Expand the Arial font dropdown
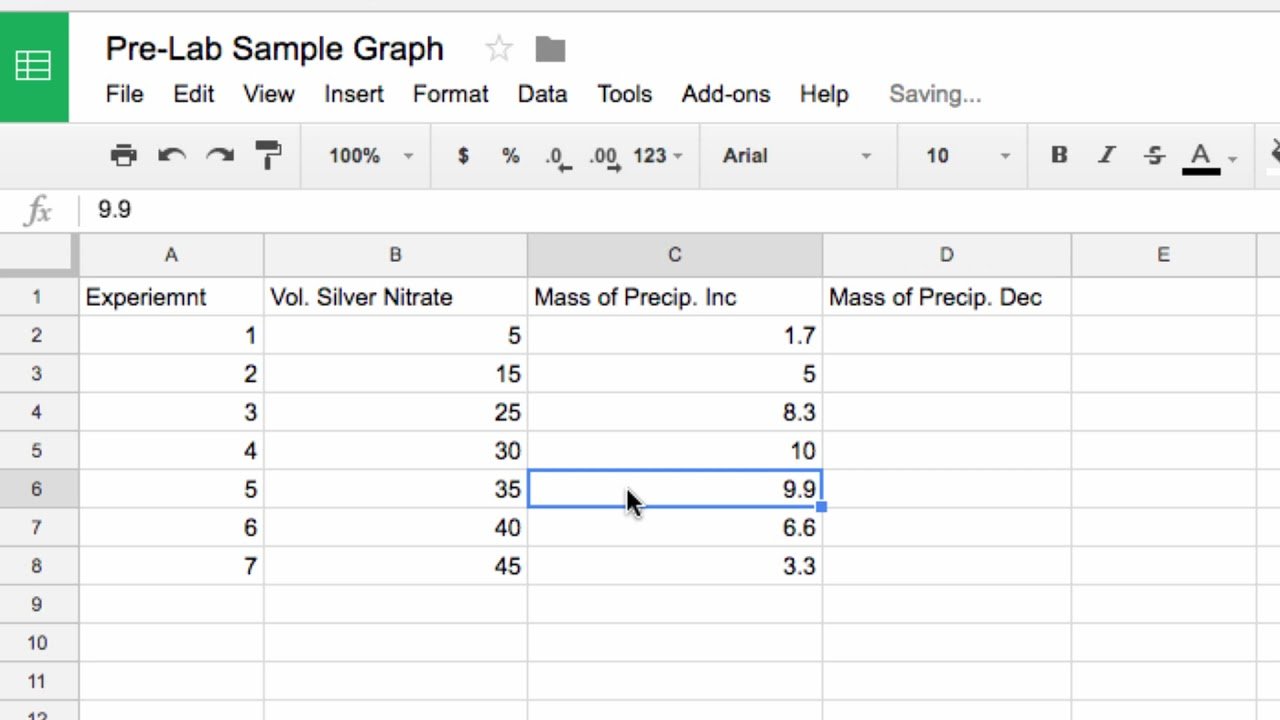1280x720 pixels. pyautogui.click(x=797, y=156)
